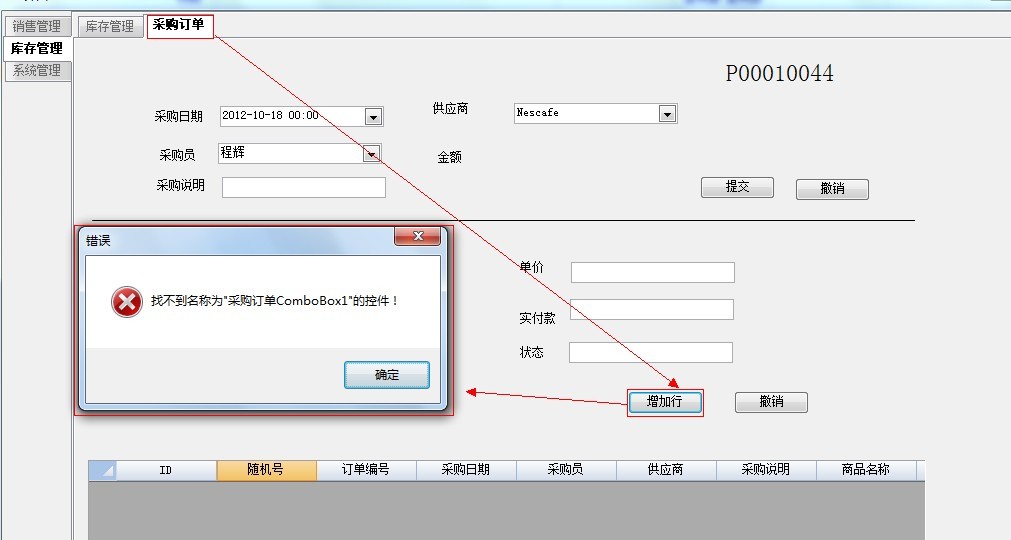The width and height of the screenshot is (1011, 540).
Task: Click the 供应商 grid column header
Action: (x=666, y=470)
